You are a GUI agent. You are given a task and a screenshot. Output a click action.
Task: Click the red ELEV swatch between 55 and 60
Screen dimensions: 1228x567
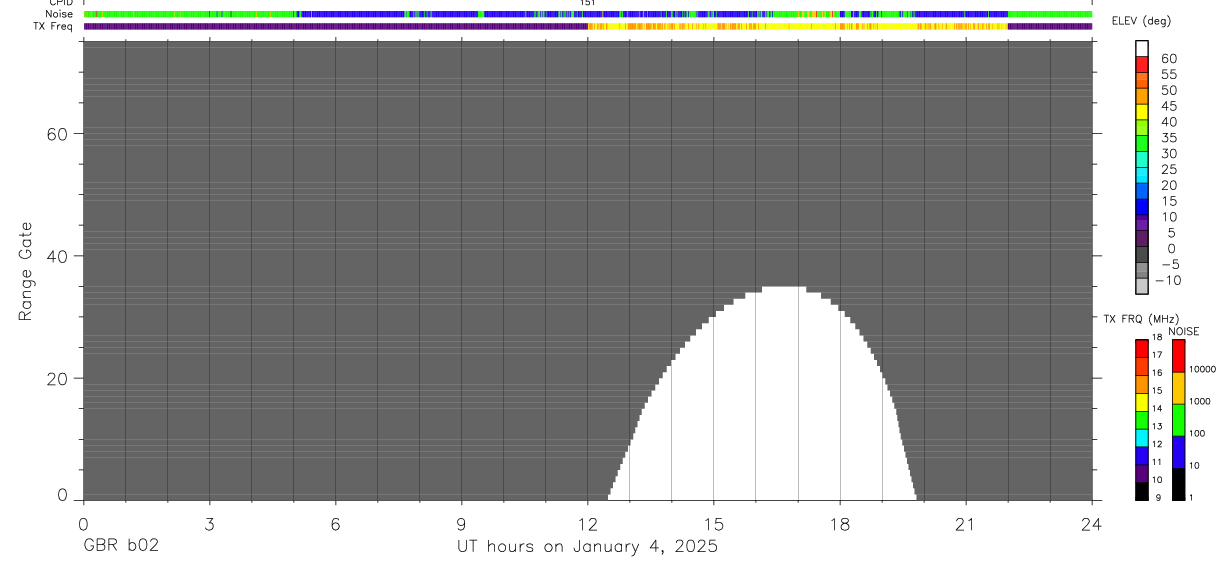(1142, 65)
